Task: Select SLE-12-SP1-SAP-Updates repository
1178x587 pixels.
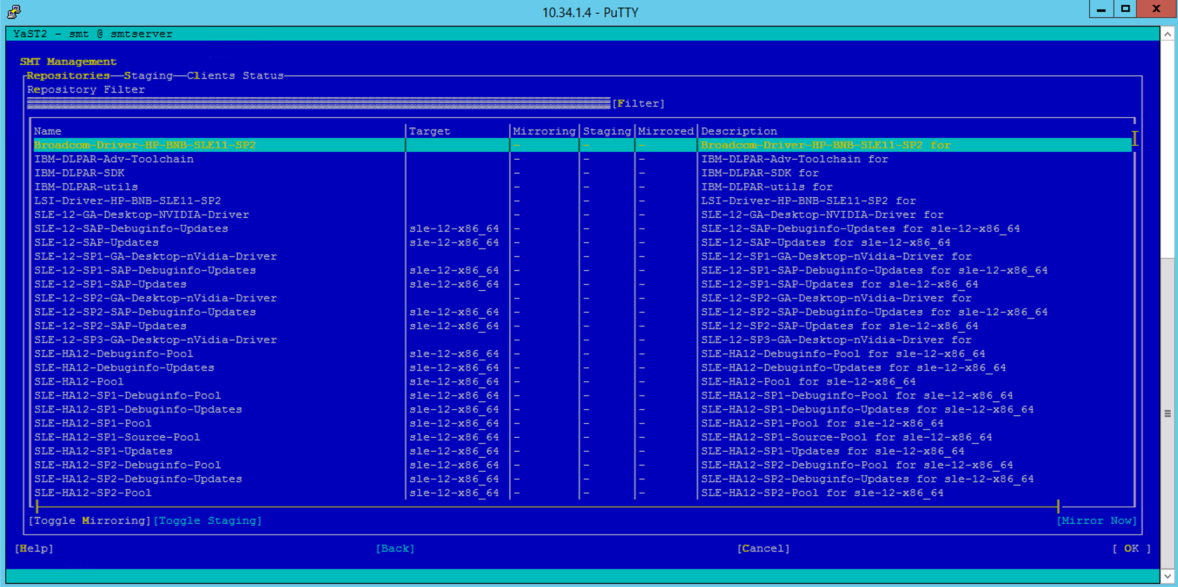Action: (110, 284)
